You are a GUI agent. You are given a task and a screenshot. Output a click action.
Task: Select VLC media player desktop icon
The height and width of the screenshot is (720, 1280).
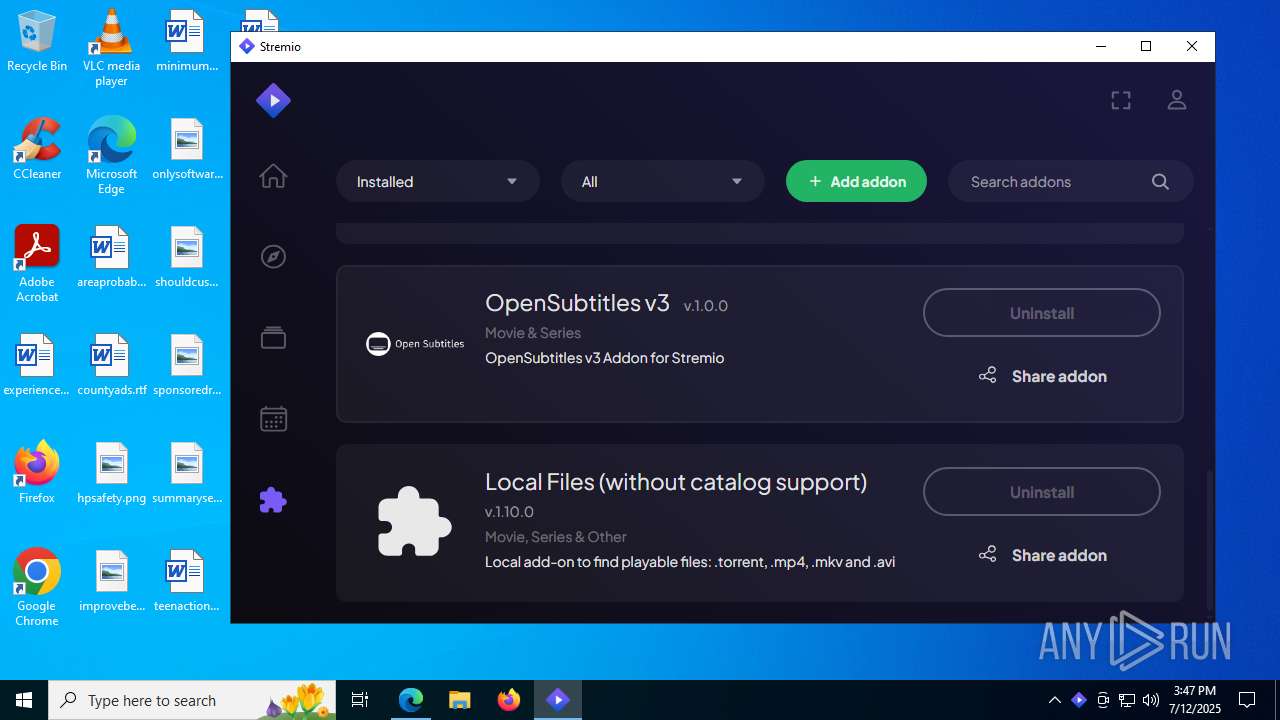click(x=111, y=48)
